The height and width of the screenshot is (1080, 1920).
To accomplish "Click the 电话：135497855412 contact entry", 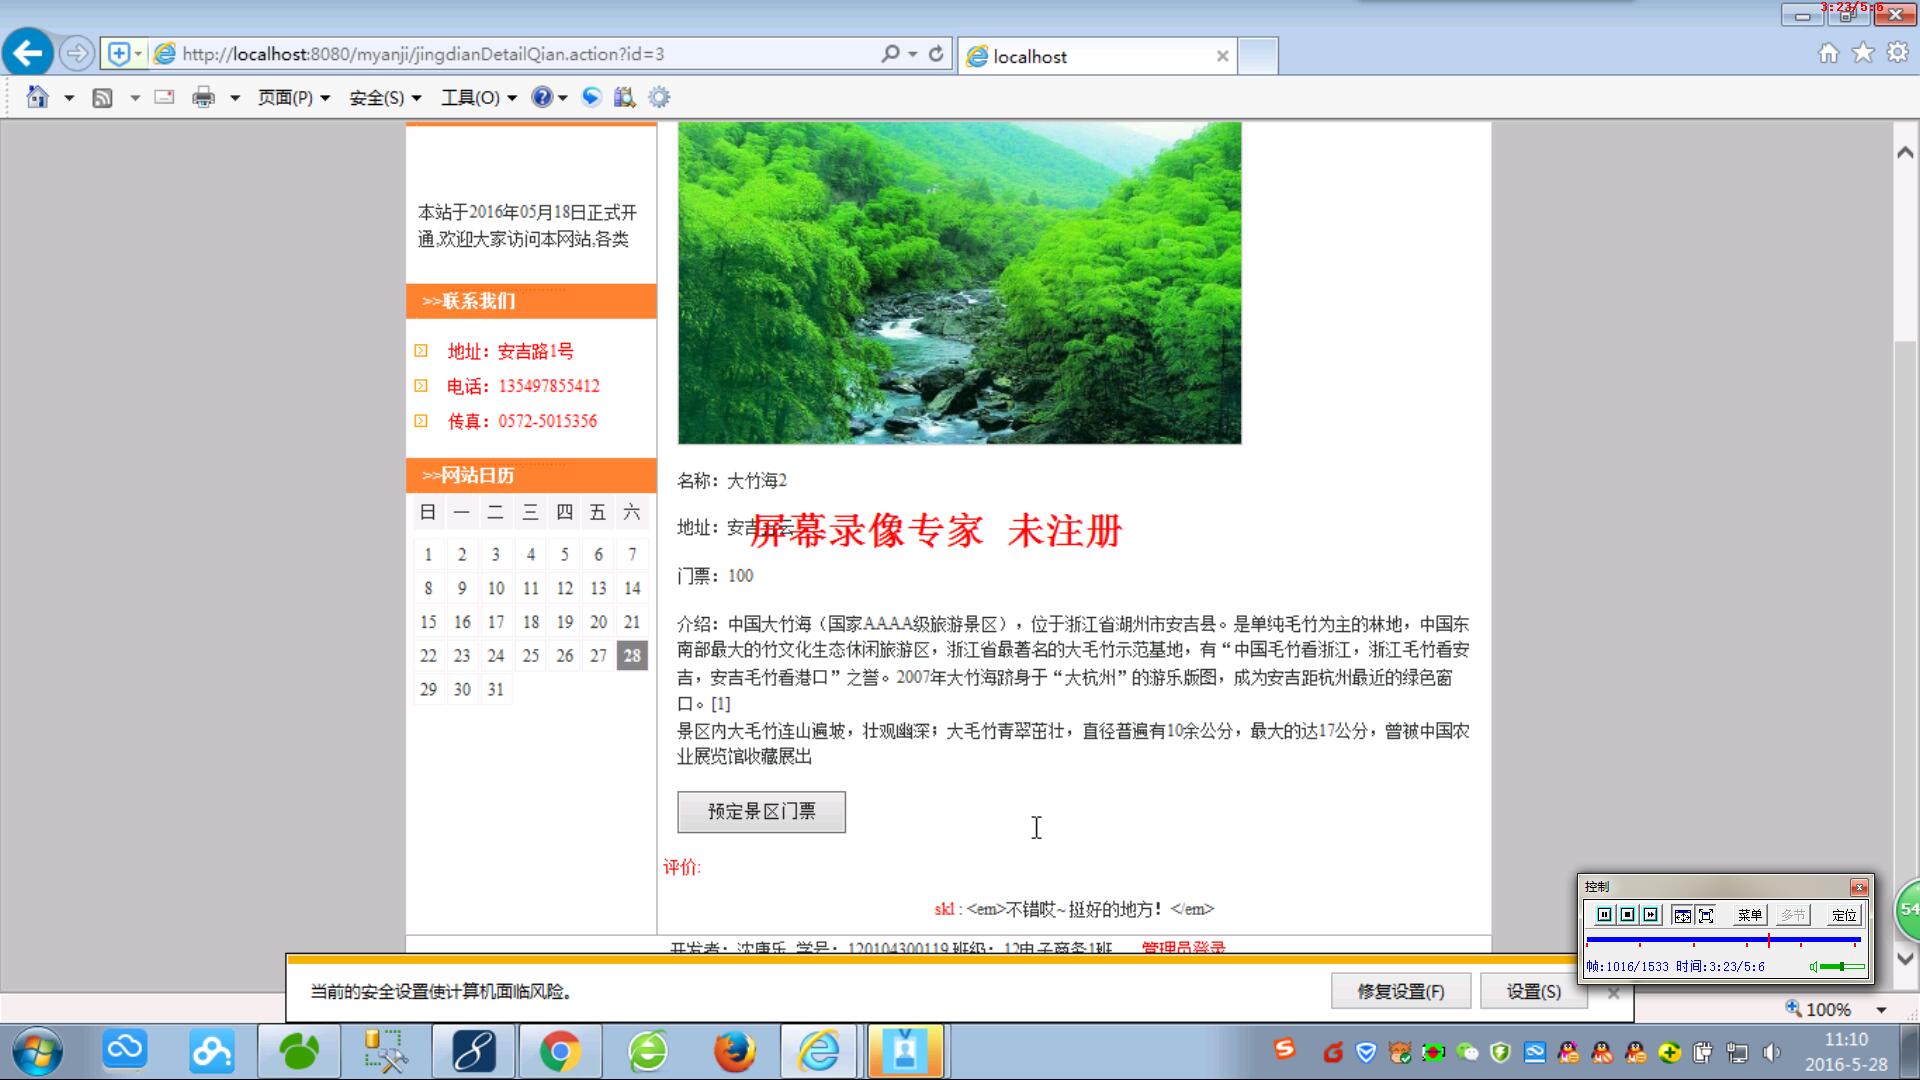I will click(x=523, y=386).
